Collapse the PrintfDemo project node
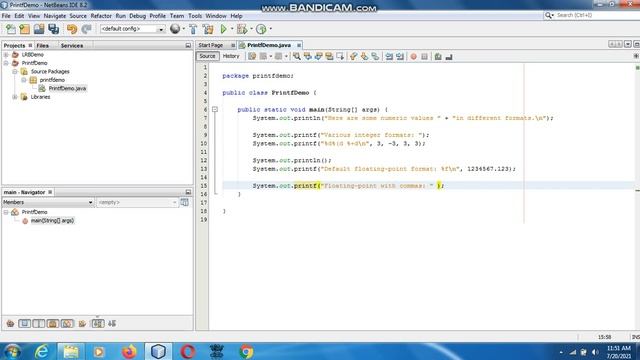Screen dimensions: 640x360 coord(6,63)
